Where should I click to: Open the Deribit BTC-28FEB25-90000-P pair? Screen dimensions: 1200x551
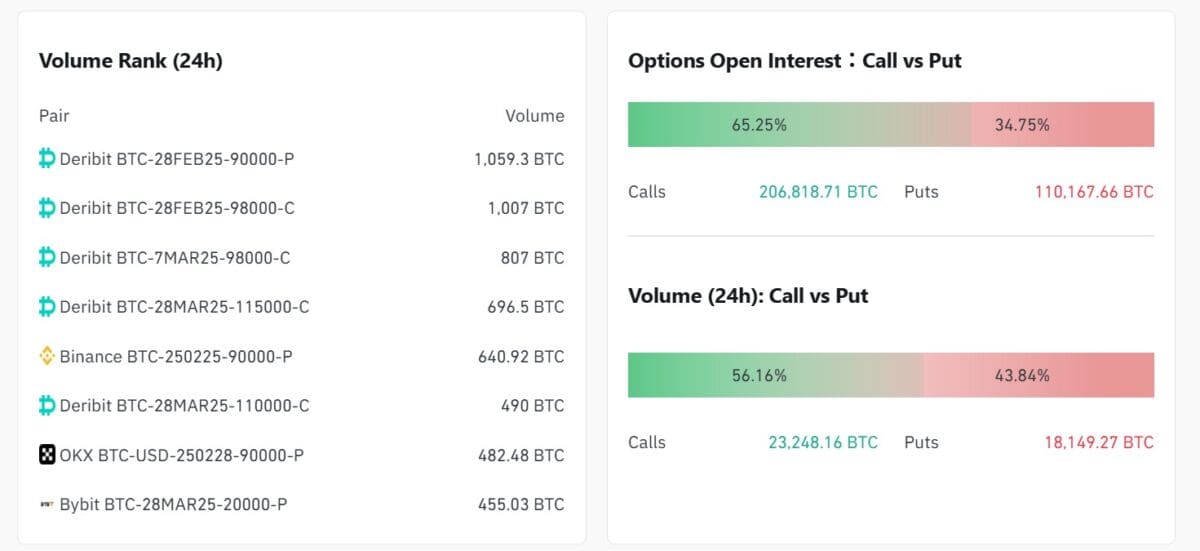tap(176, 159)
